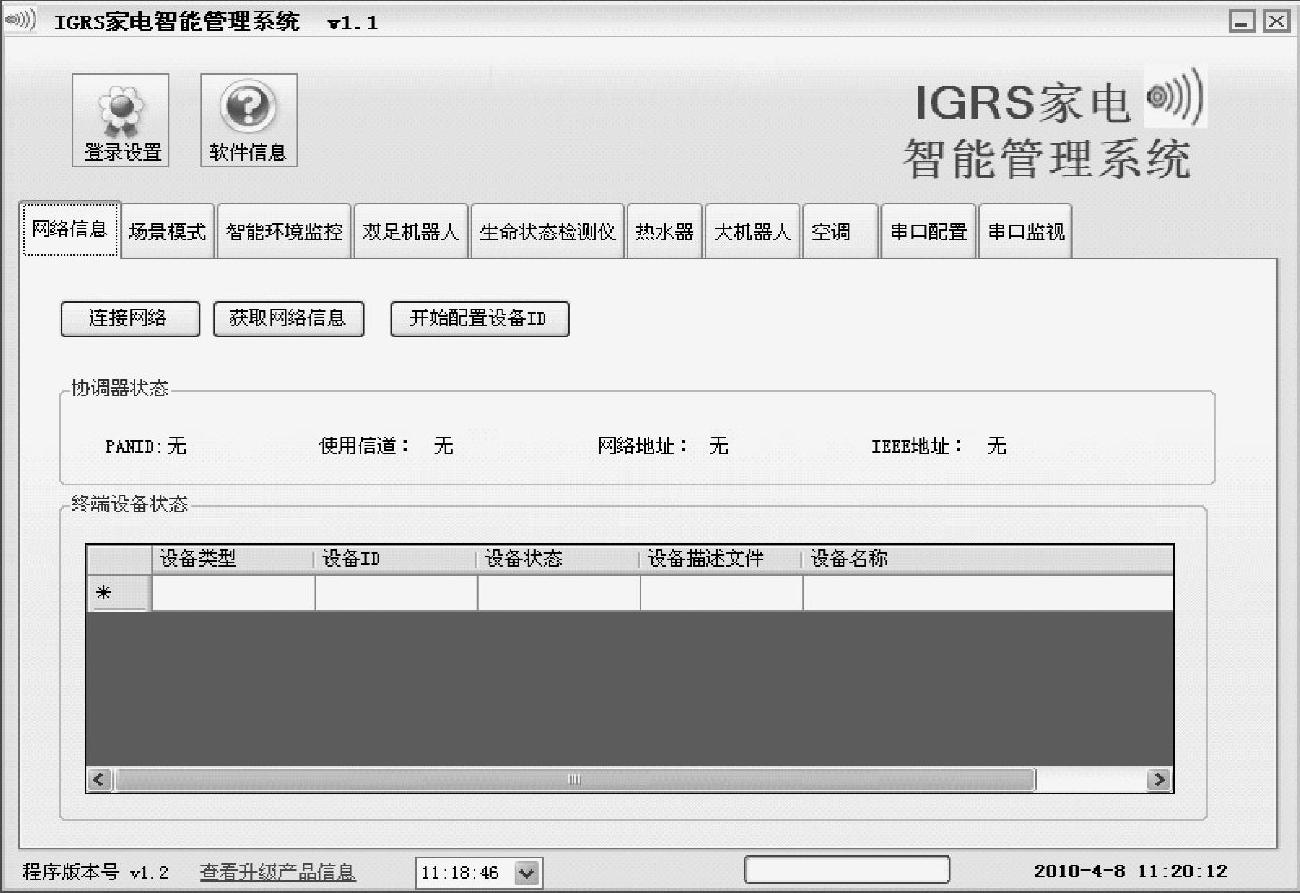Click the empty 设备名称 cell in new row
Screen dimensions: 1300x893
point(988,593)
